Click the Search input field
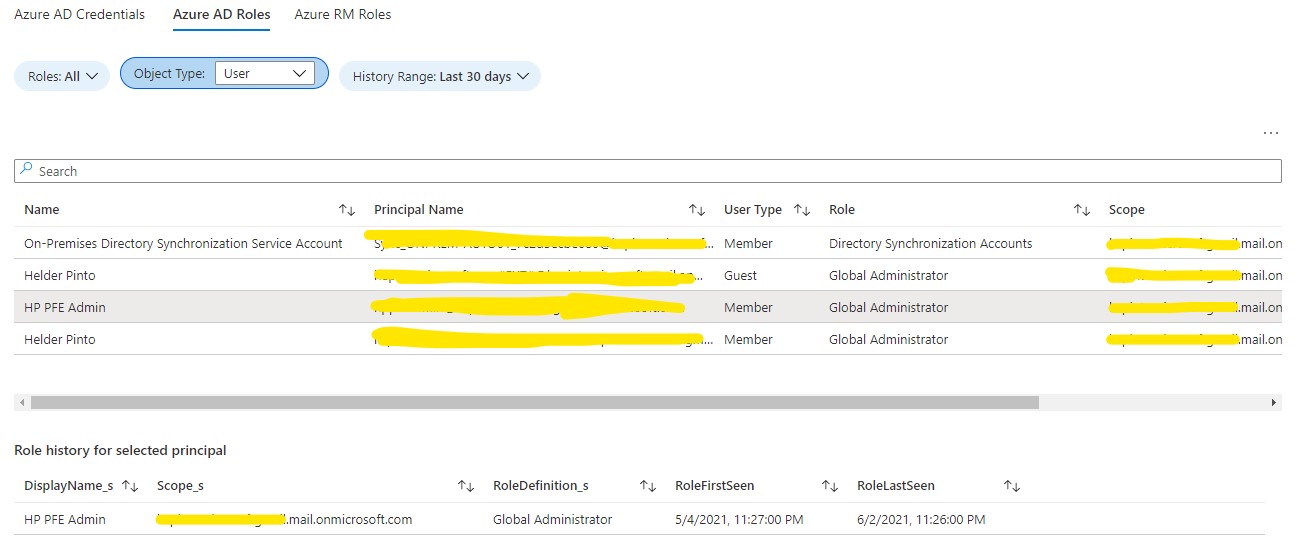 coord(648,171)
